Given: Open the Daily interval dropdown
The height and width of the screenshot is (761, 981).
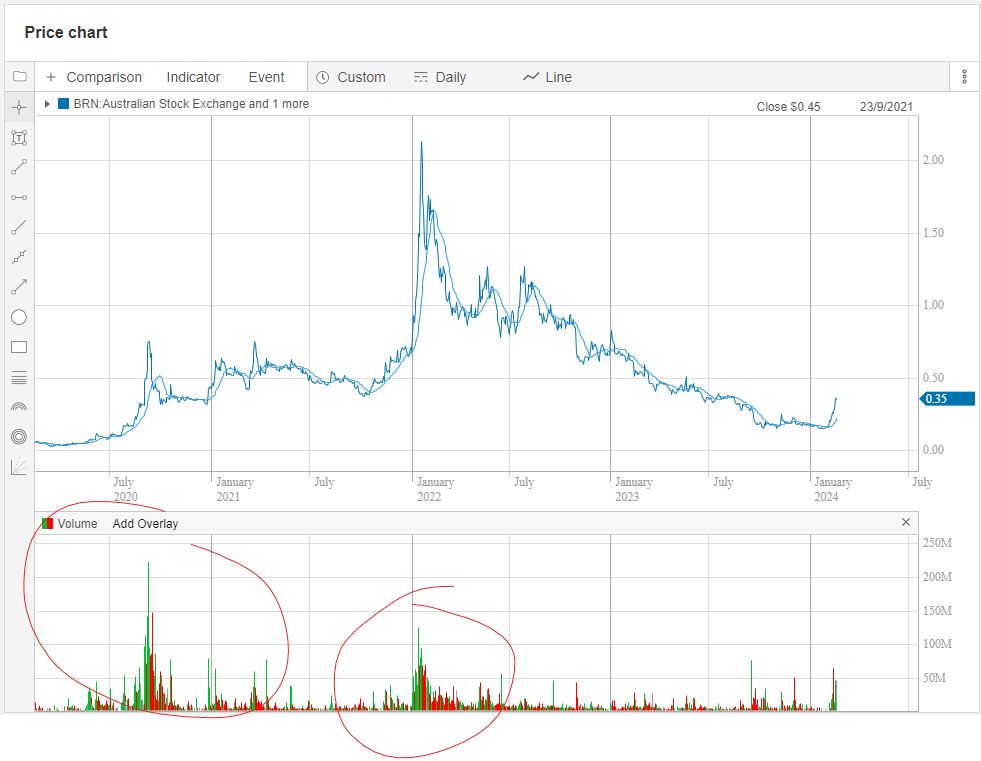Looking at the screenshot, I should click(x=440, y=77).
